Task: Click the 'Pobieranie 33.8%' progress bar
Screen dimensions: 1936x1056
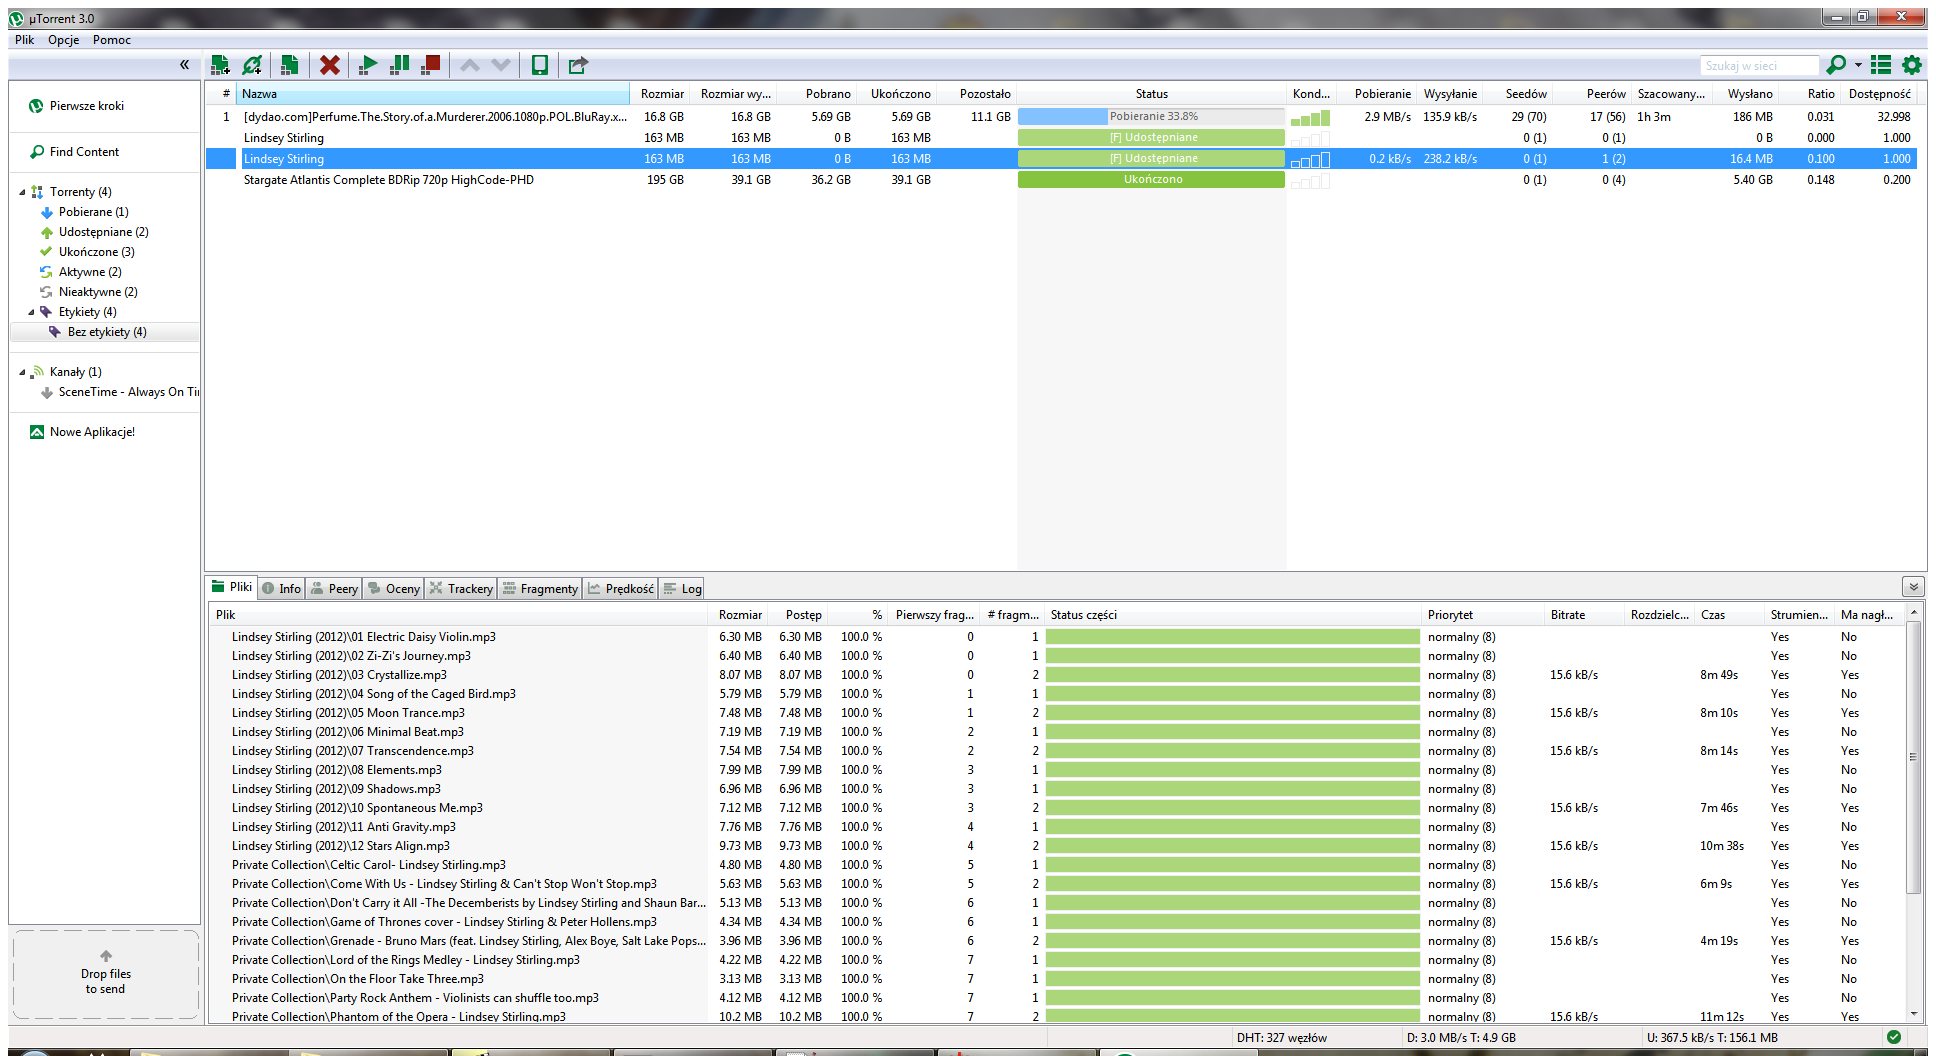Action: (1151, 117)
